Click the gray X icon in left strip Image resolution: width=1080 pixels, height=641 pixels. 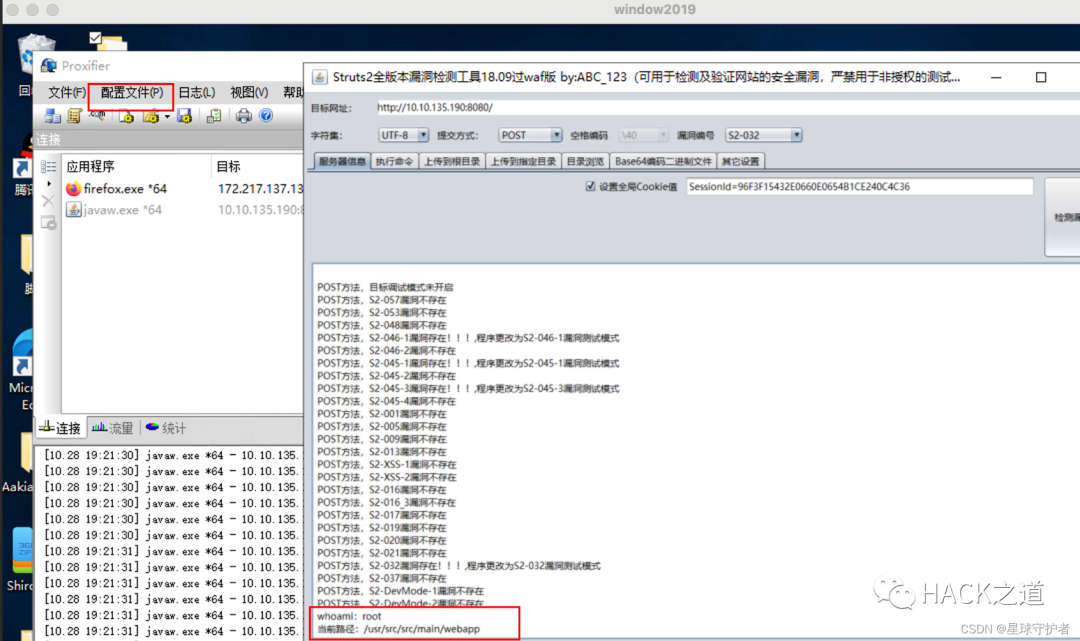click(48, 201)
